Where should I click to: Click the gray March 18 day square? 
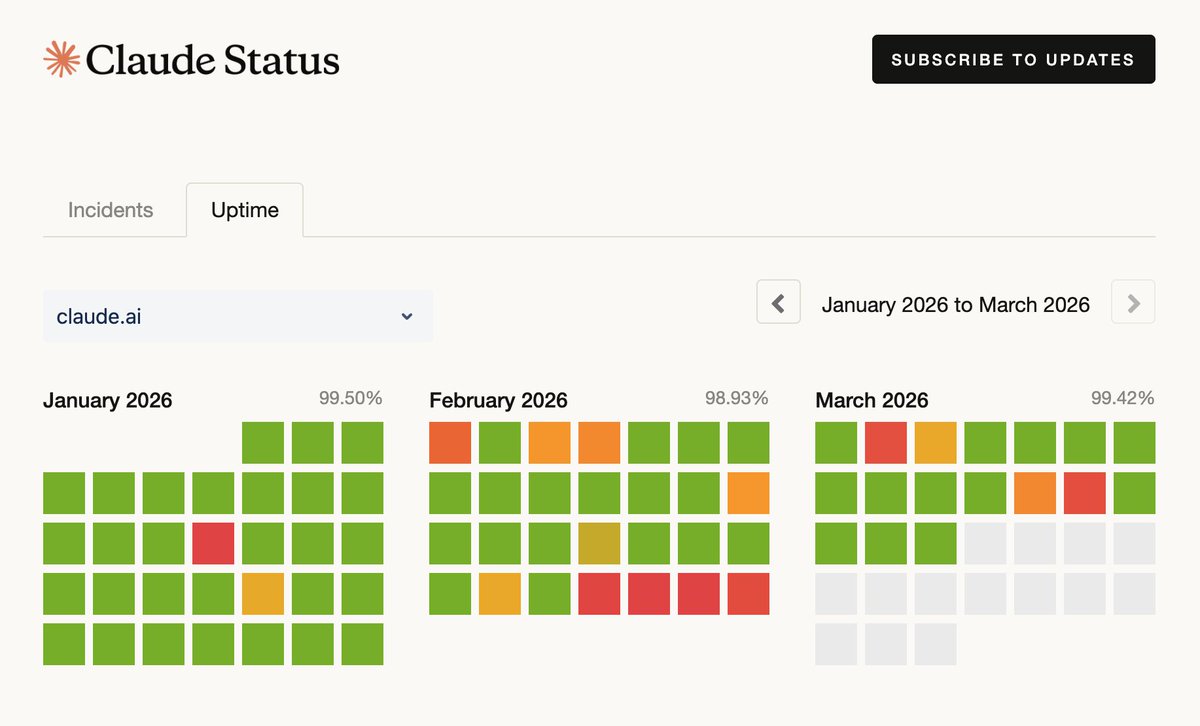click(985, 543)
